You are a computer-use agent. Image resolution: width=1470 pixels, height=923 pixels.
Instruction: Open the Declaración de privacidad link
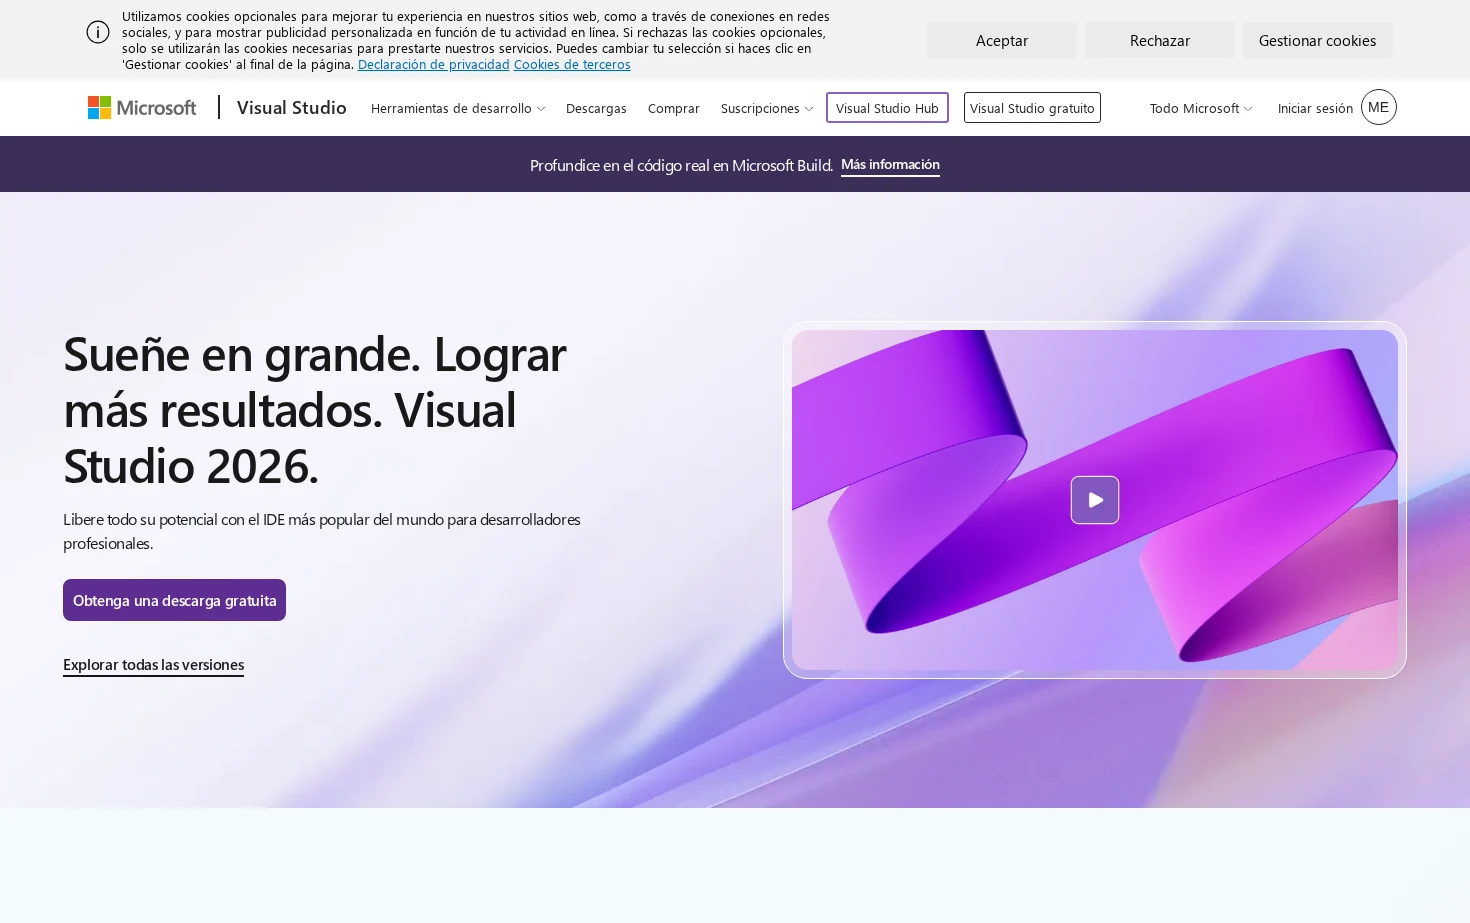coord(434,65)
